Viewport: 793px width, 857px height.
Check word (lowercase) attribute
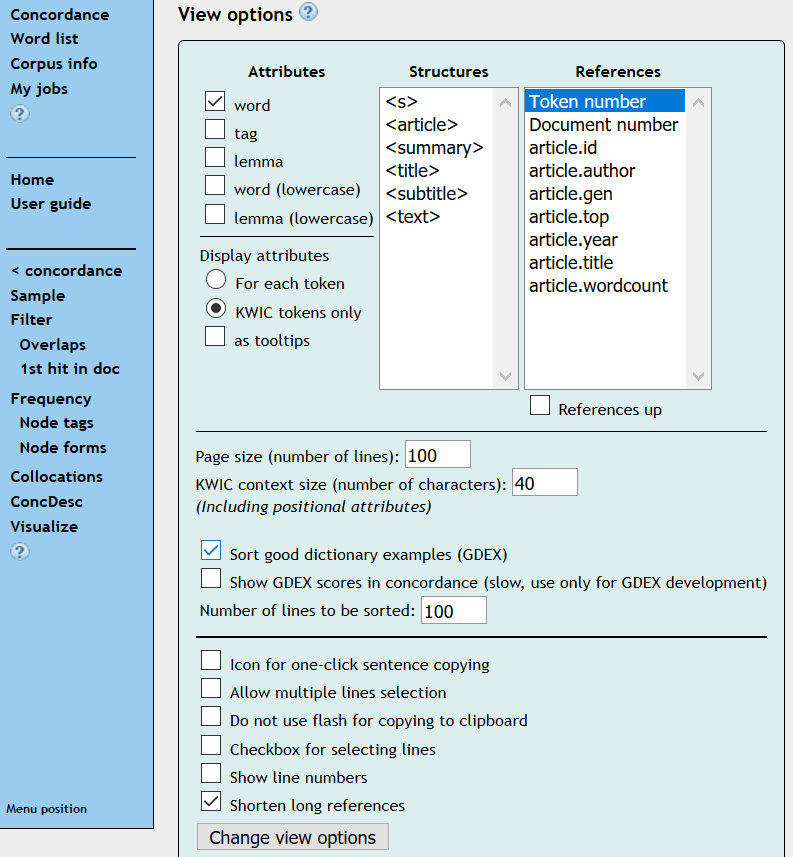click(215, 185)
